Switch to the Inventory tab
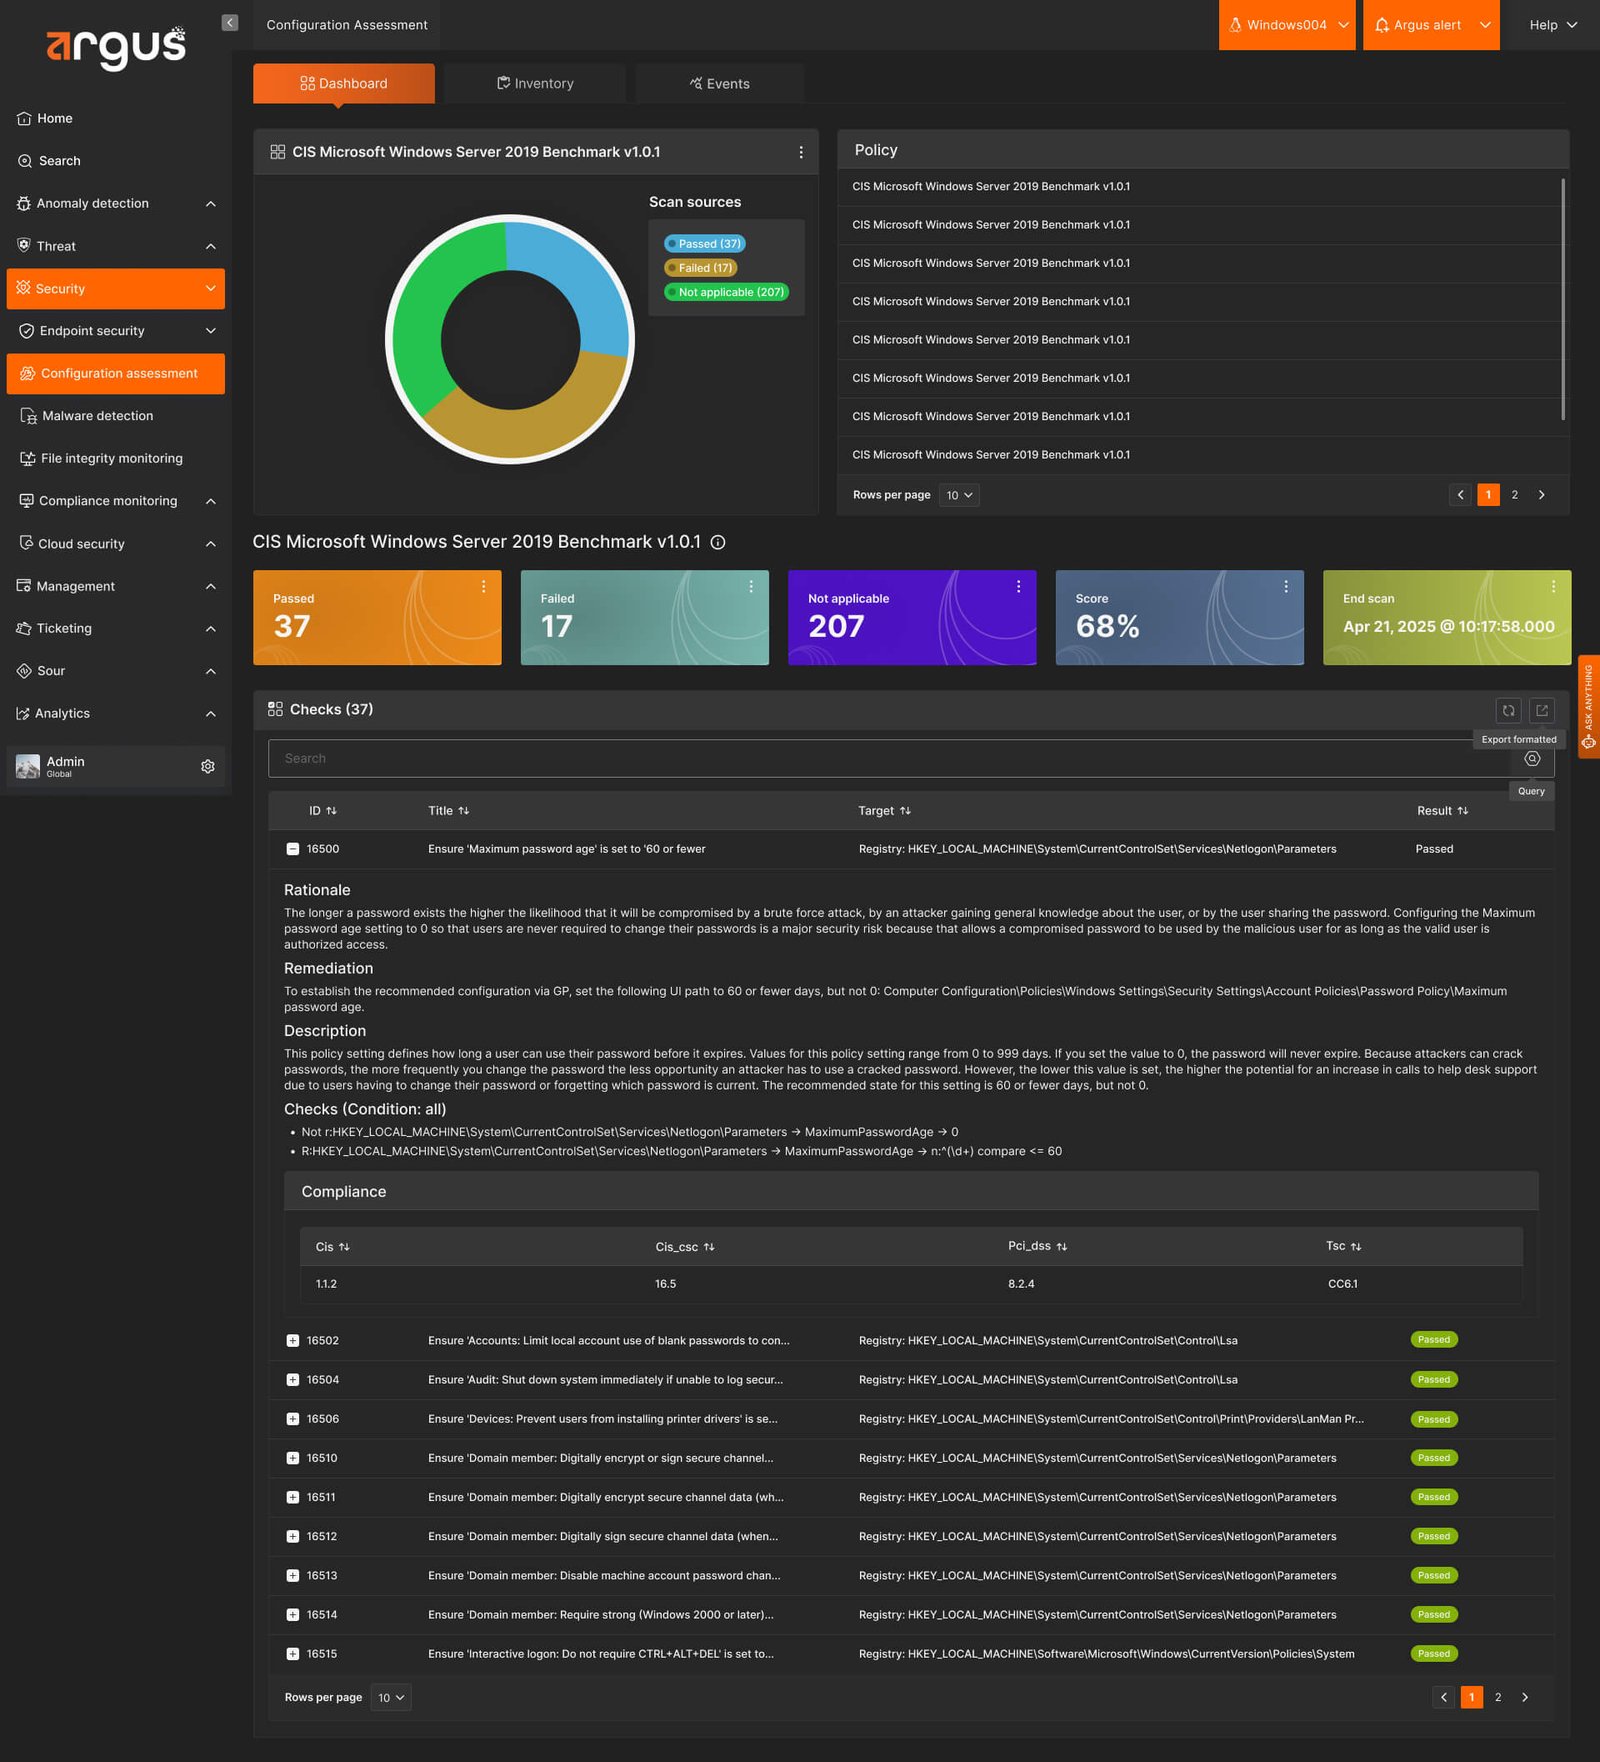Screen dimensions: 1600x1762 click(x=535, y=83)
